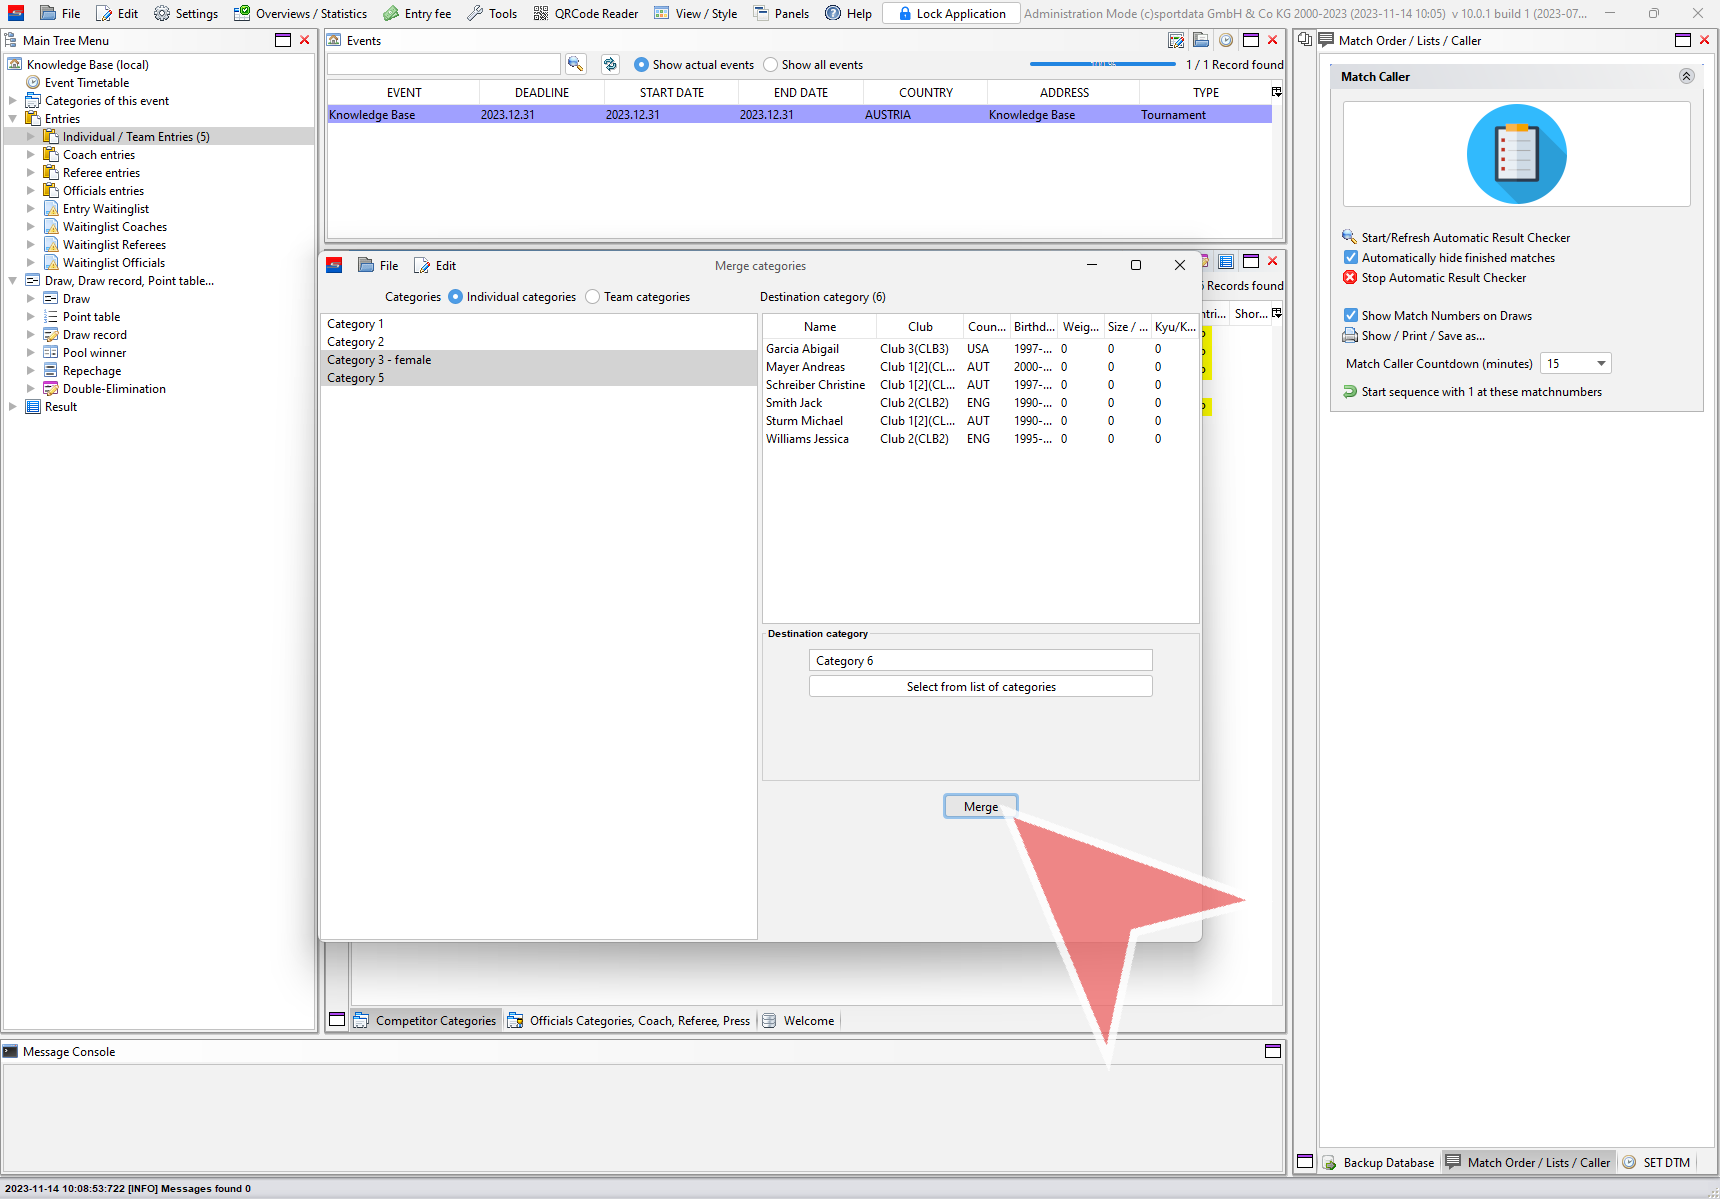Open Match Caller Countdown minutes dropdown
1720x1200 pixels.
click(1600, 364)
